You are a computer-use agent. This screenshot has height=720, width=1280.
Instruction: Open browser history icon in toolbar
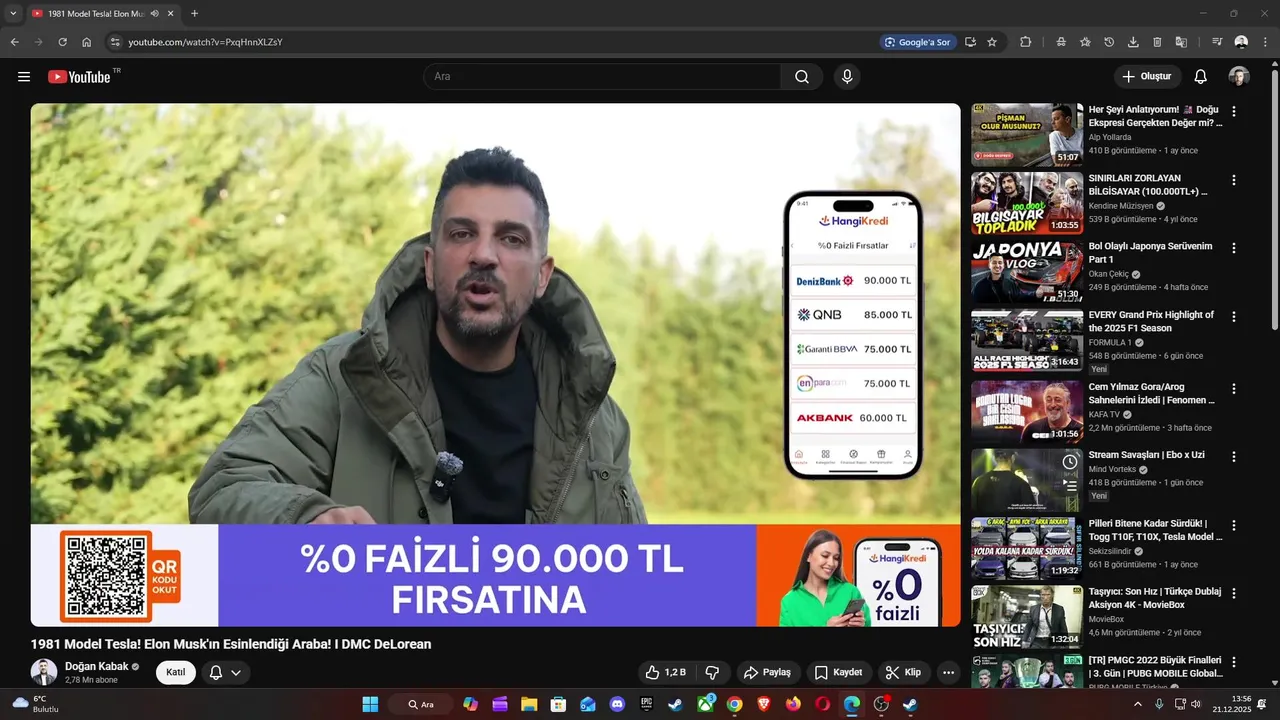pyautogui.click(x=1109, y=42)
